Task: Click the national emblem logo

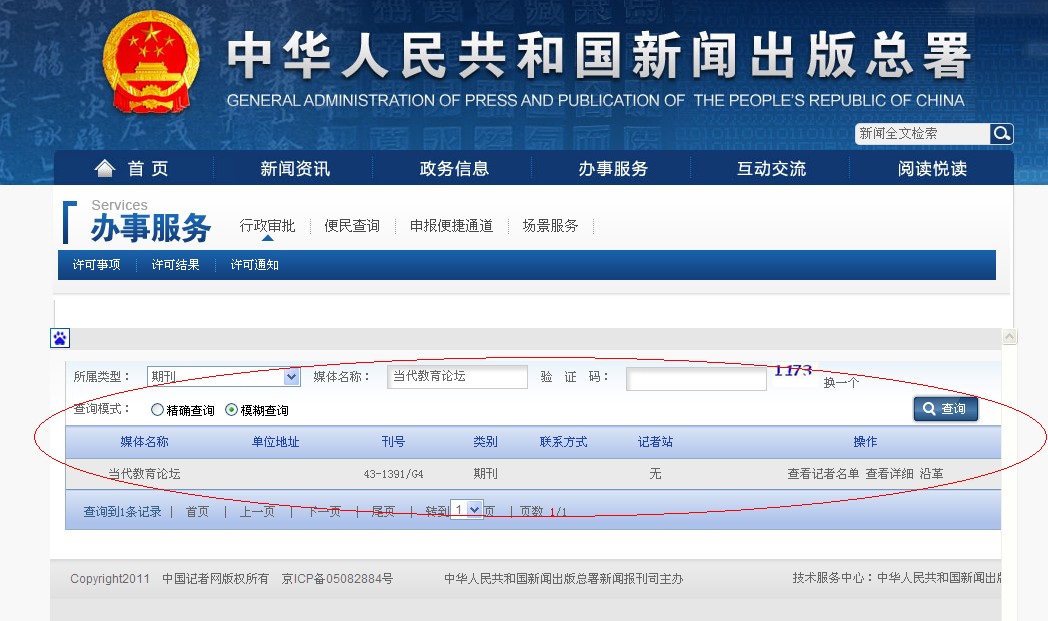Action: [x=151, y=62]
